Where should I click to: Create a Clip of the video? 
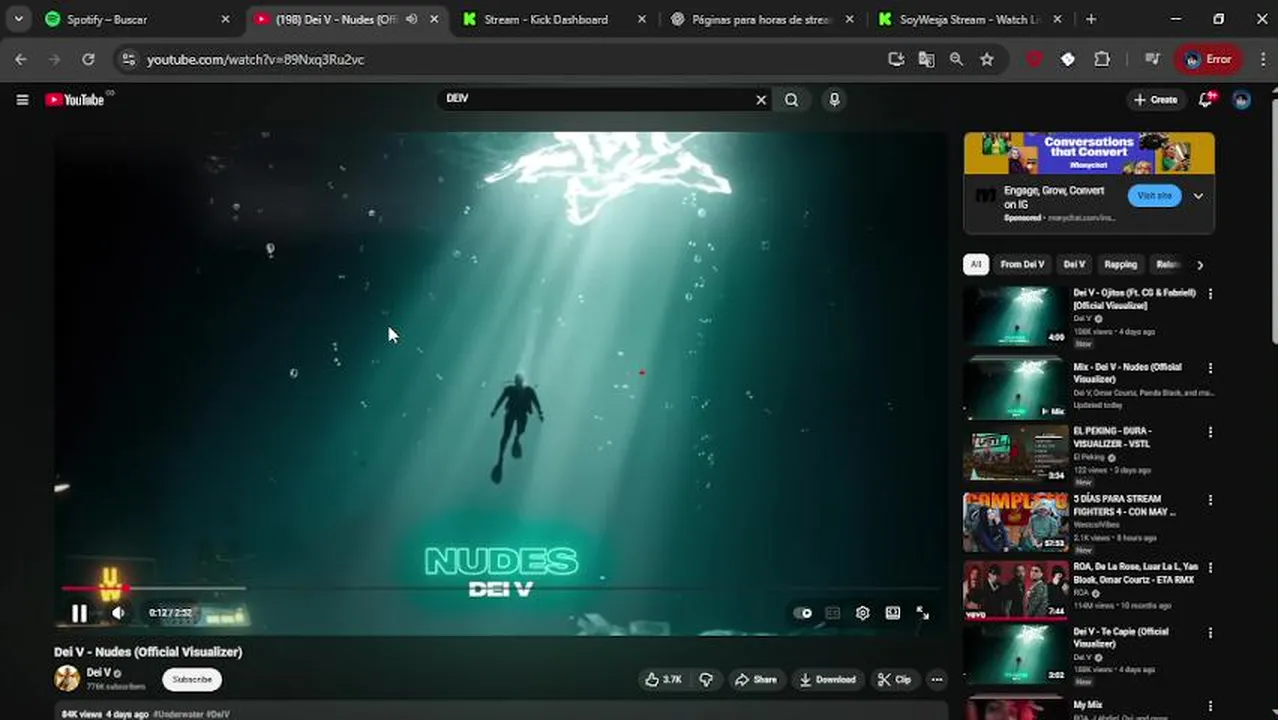click(x=894, y=679)
